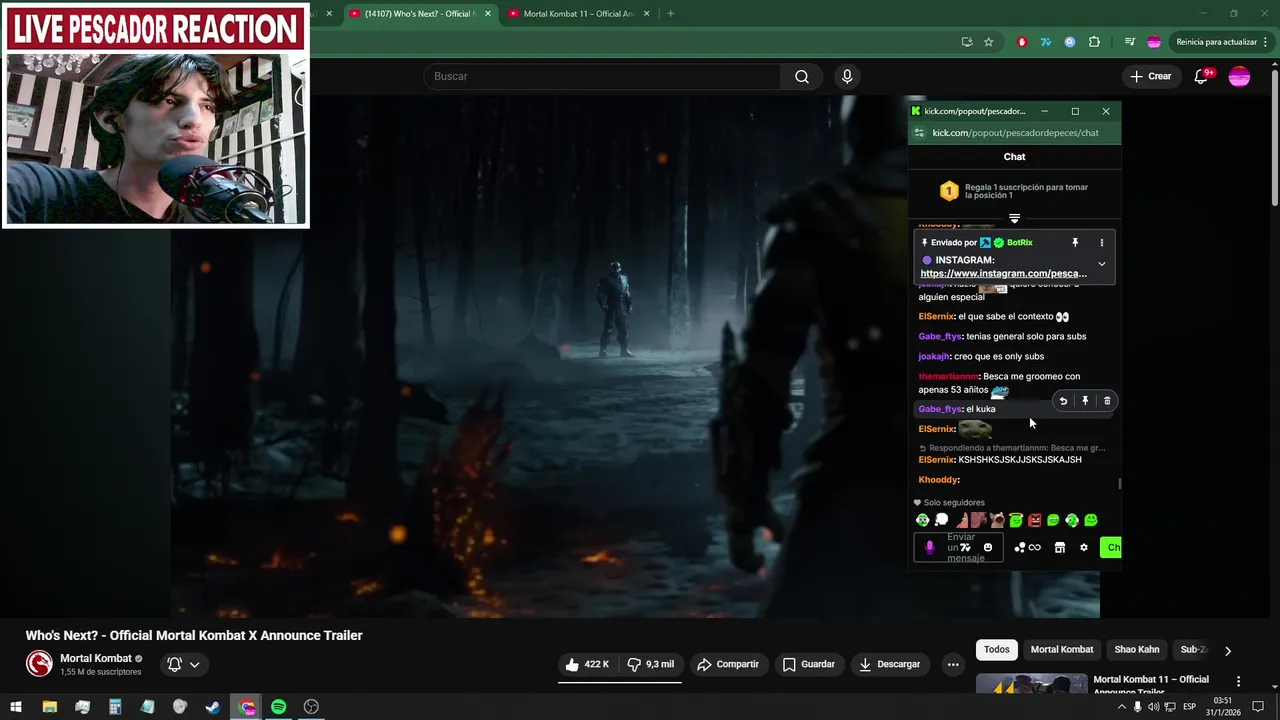Click the Guardar button
This screenshot has height=720, width=1280.
point(808,664)
